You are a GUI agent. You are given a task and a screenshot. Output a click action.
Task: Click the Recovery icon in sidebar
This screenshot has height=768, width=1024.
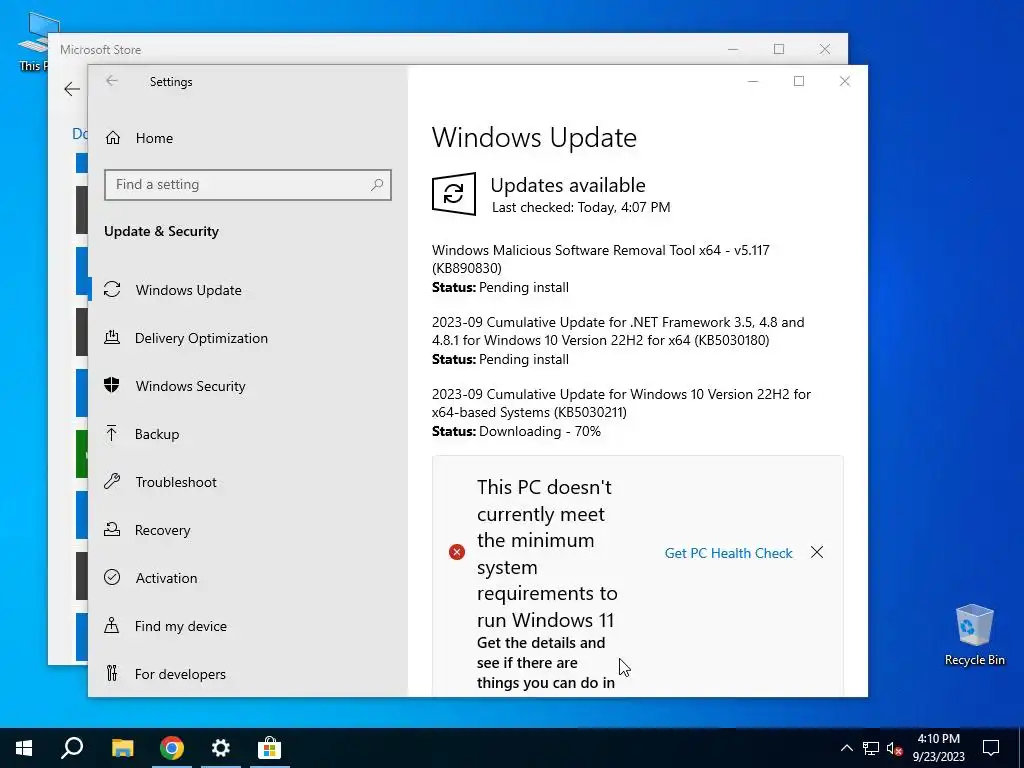tap(112, 529)
